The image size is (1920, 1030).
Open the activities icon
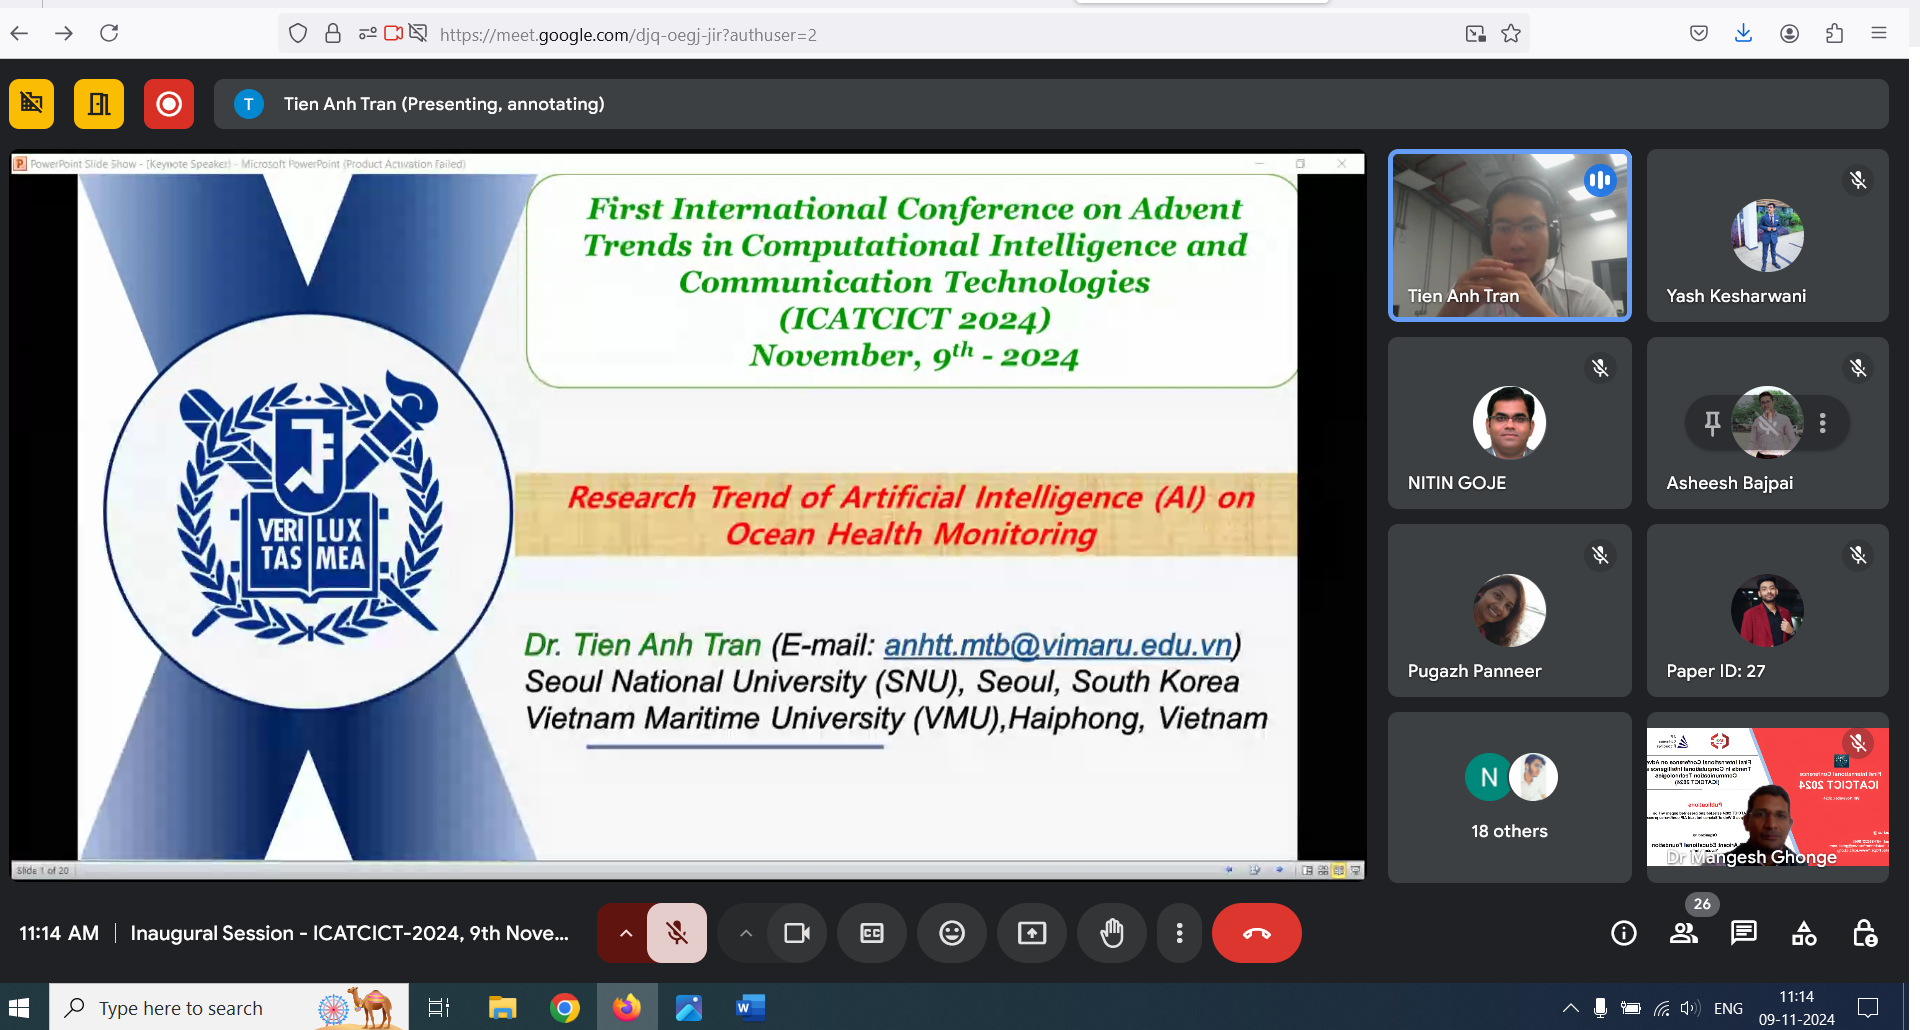pyautogui.click(x=1803, y=932)
